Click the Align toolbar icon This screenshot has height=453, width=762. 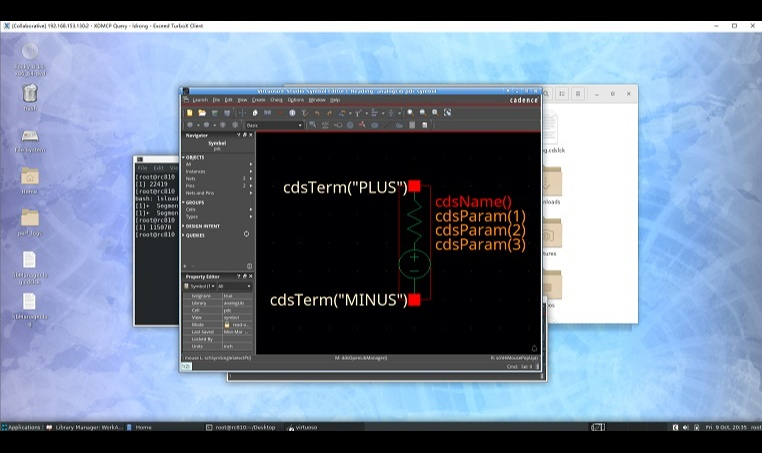[x=374, y=113]
